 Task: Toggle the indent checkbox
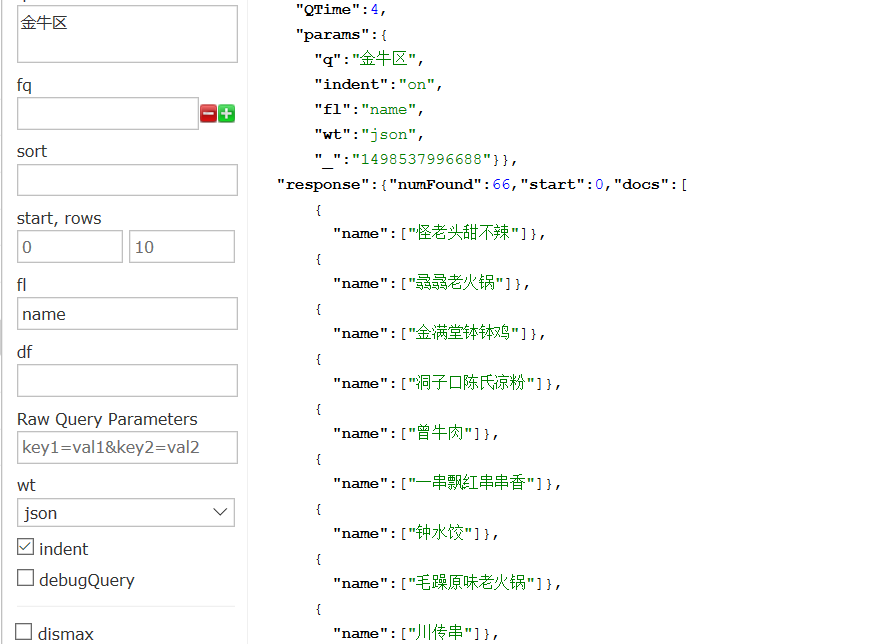(x=25, y=547)
